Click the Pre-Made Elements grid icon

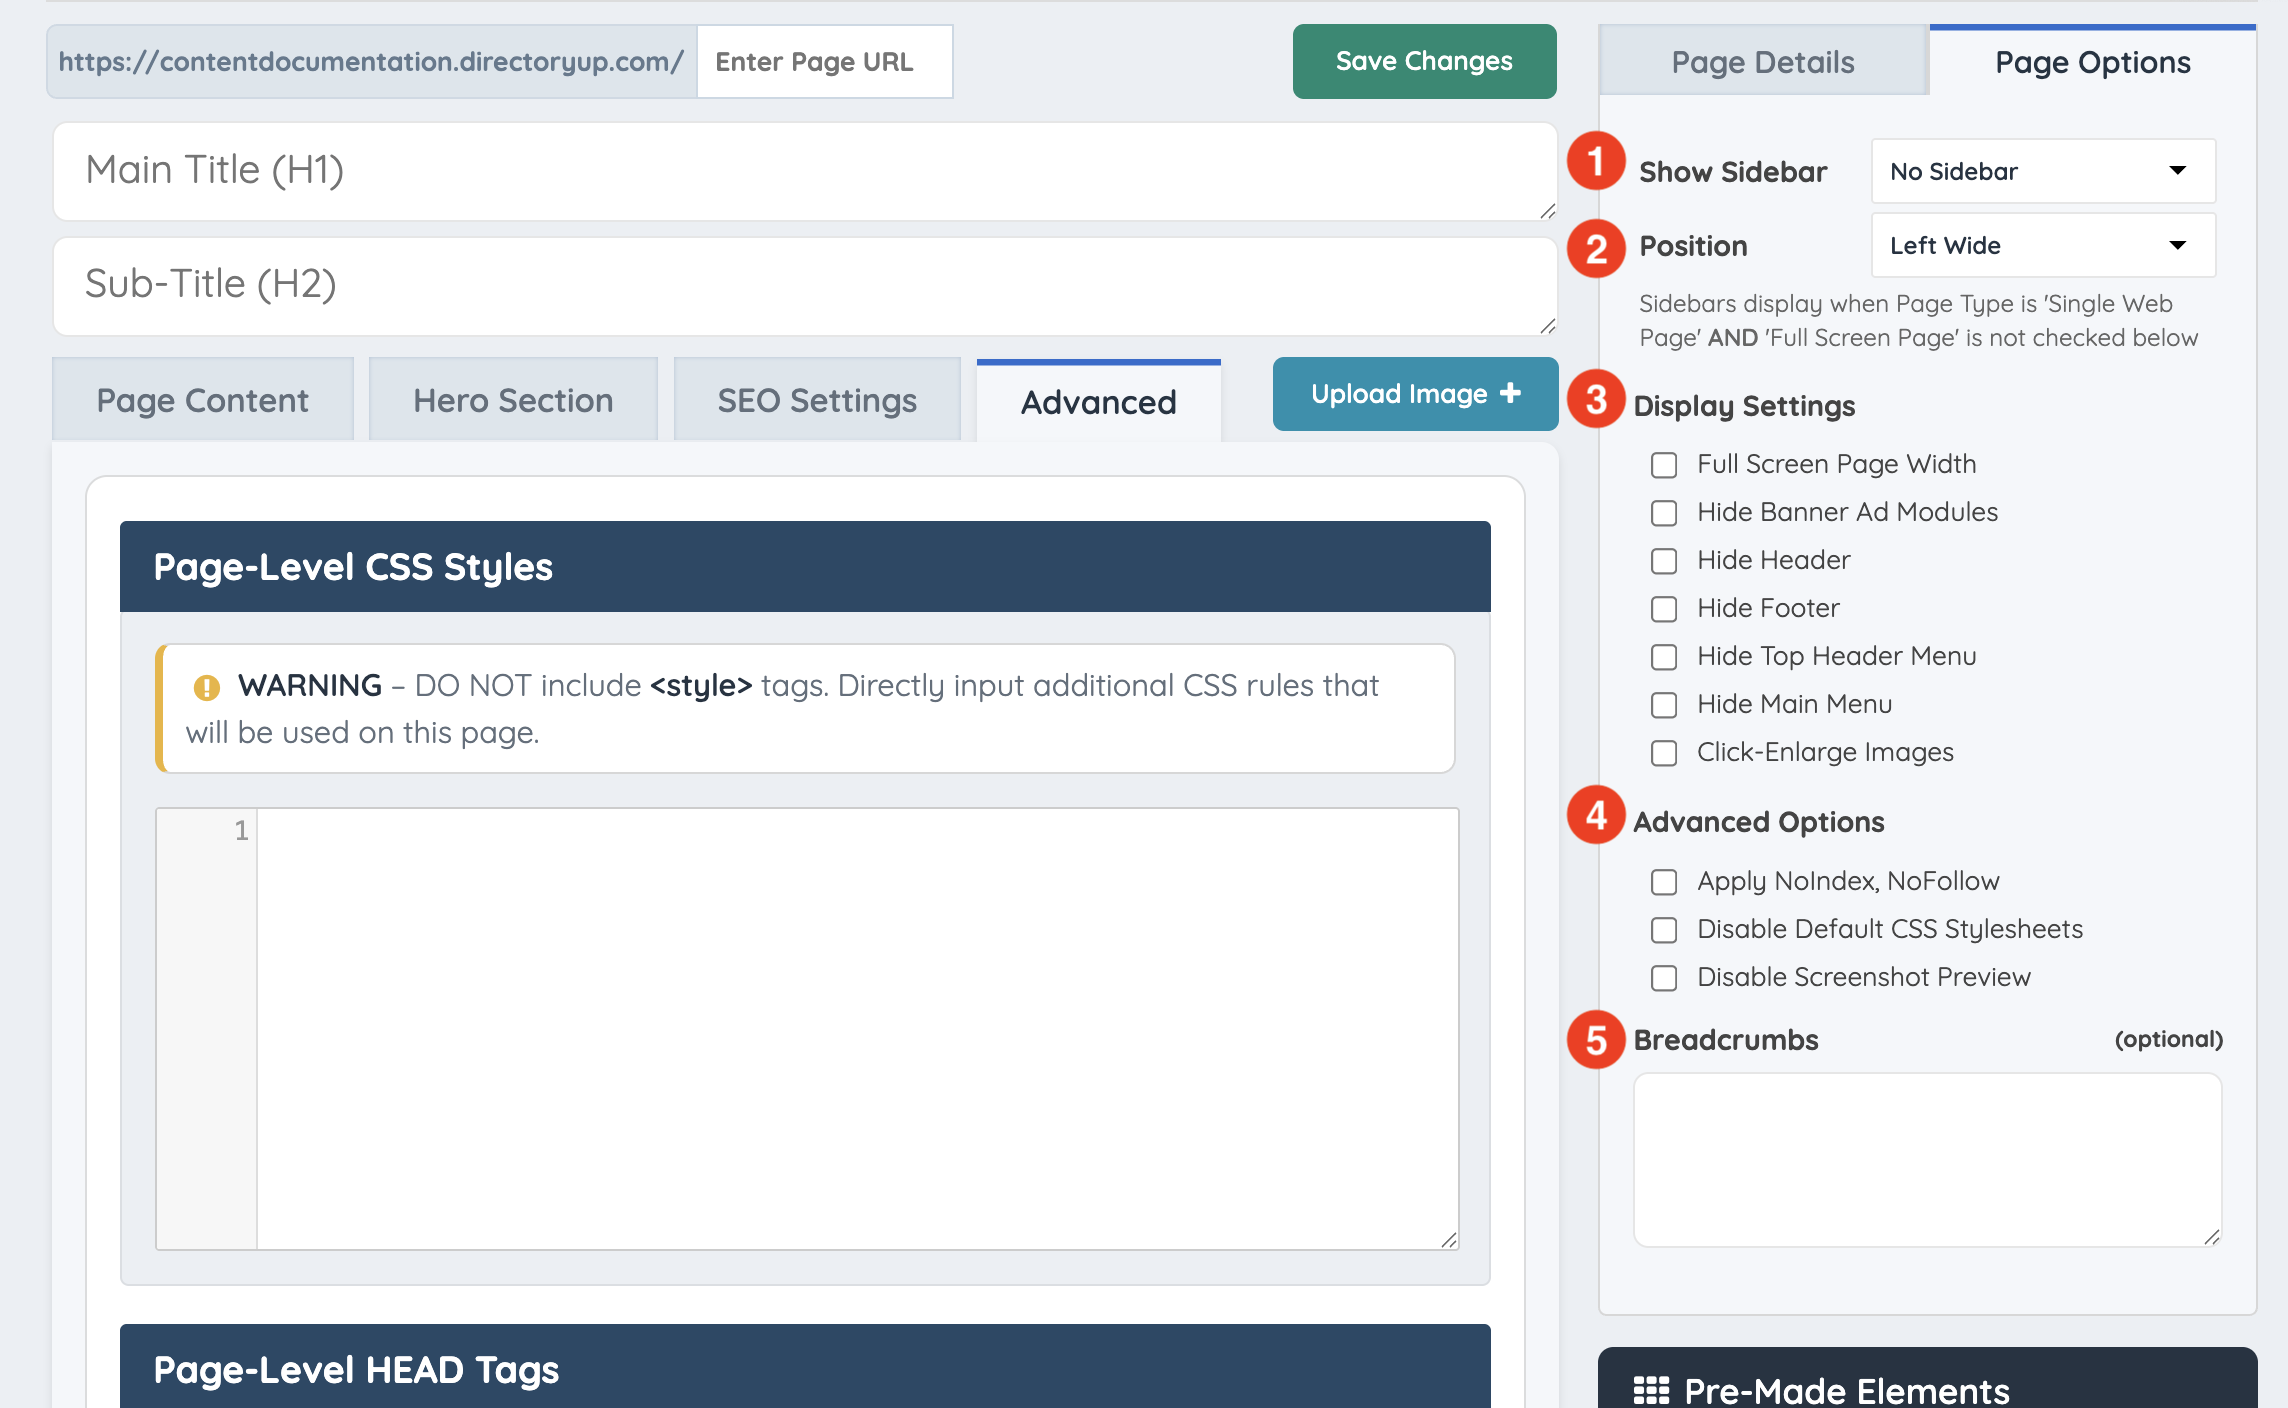1651,1390
